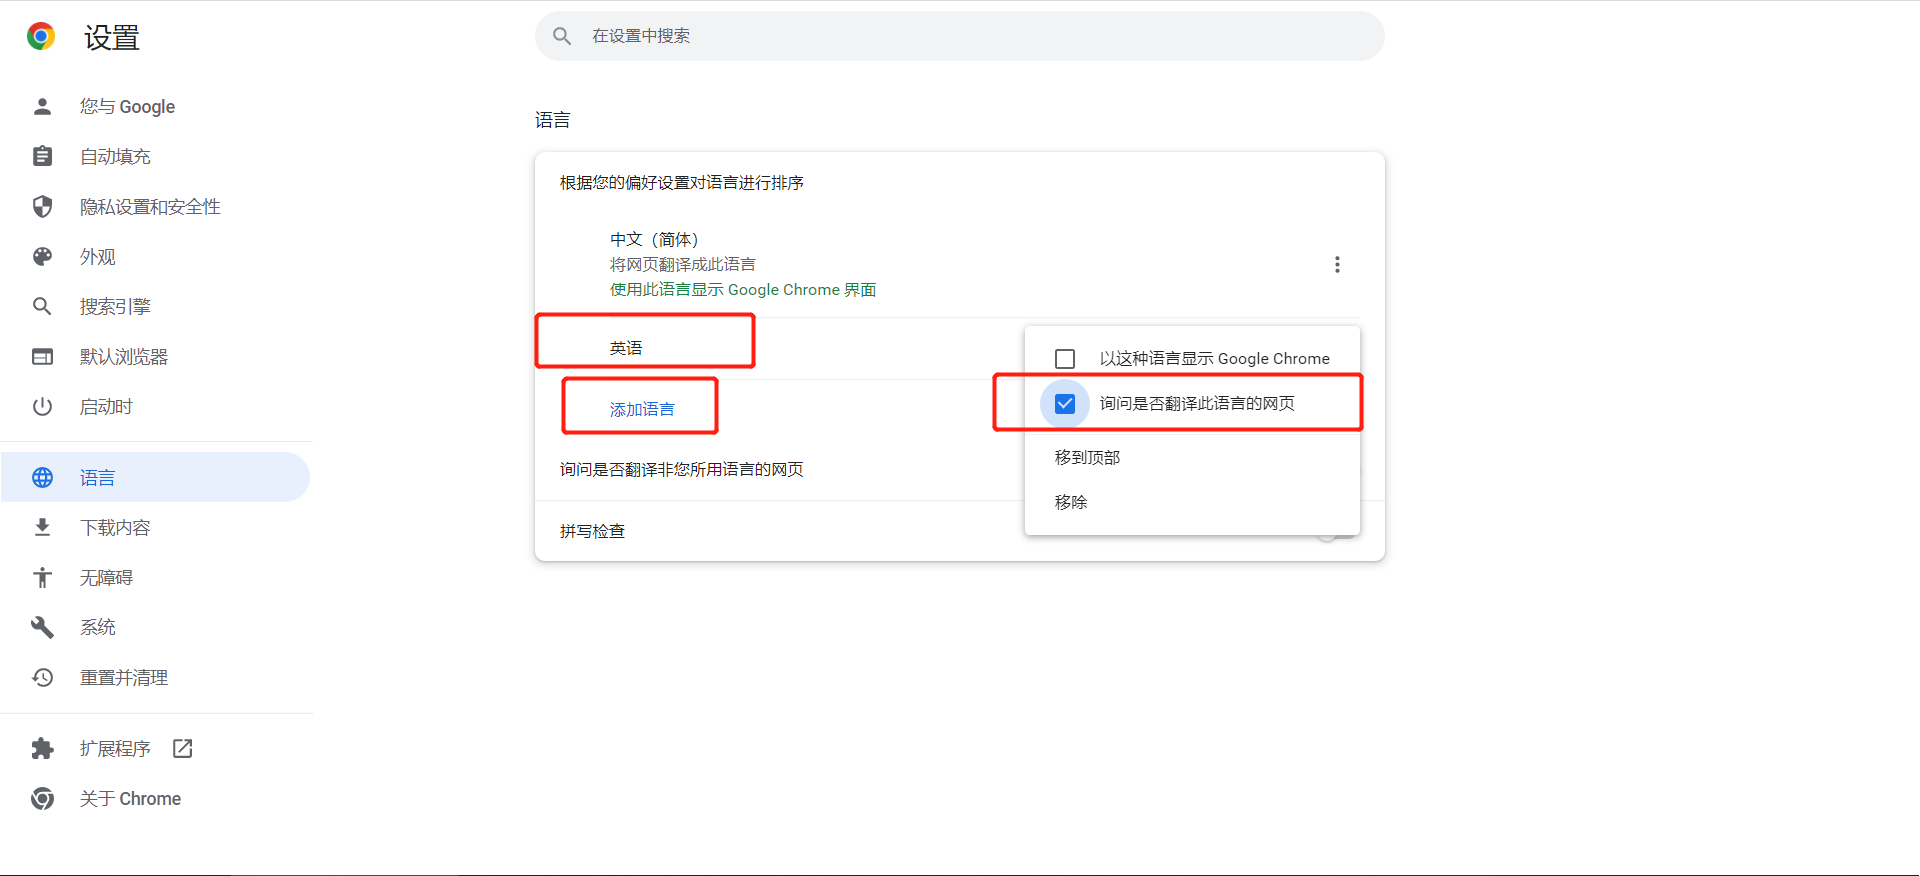Click the Chrome logo beside 设置
The image size is (1920, 876).
[41, 37]
